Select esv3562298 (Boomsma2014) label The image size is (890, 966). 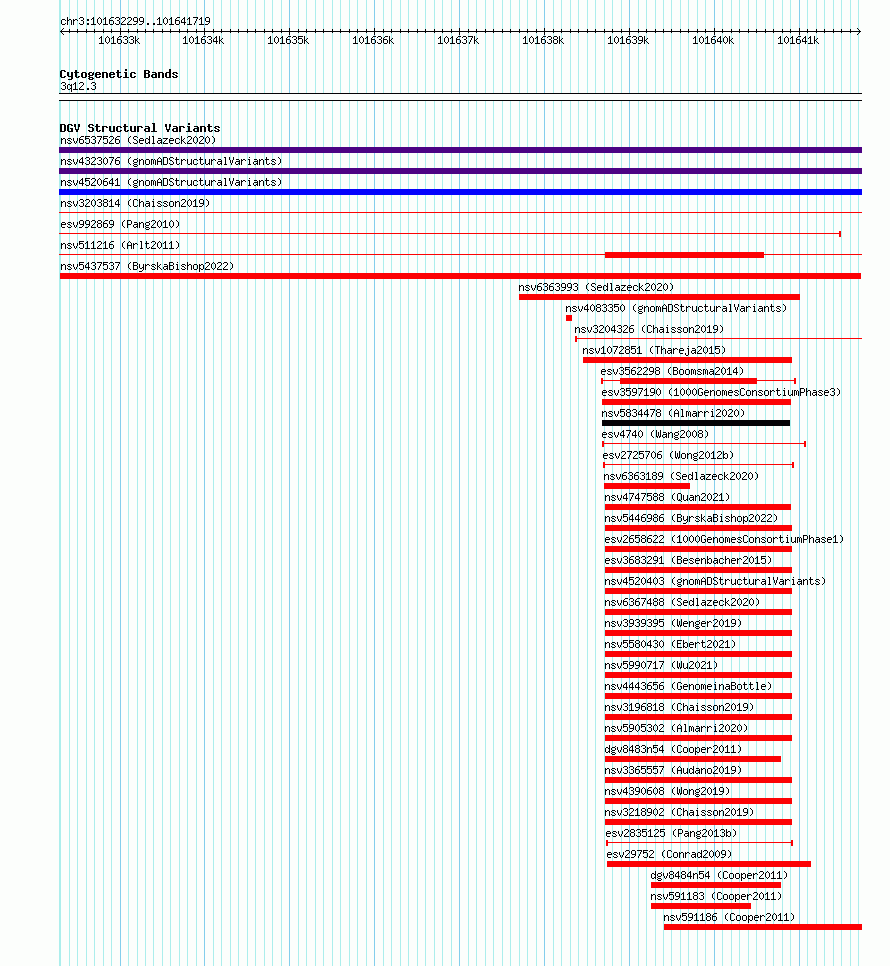coord(673,371)
